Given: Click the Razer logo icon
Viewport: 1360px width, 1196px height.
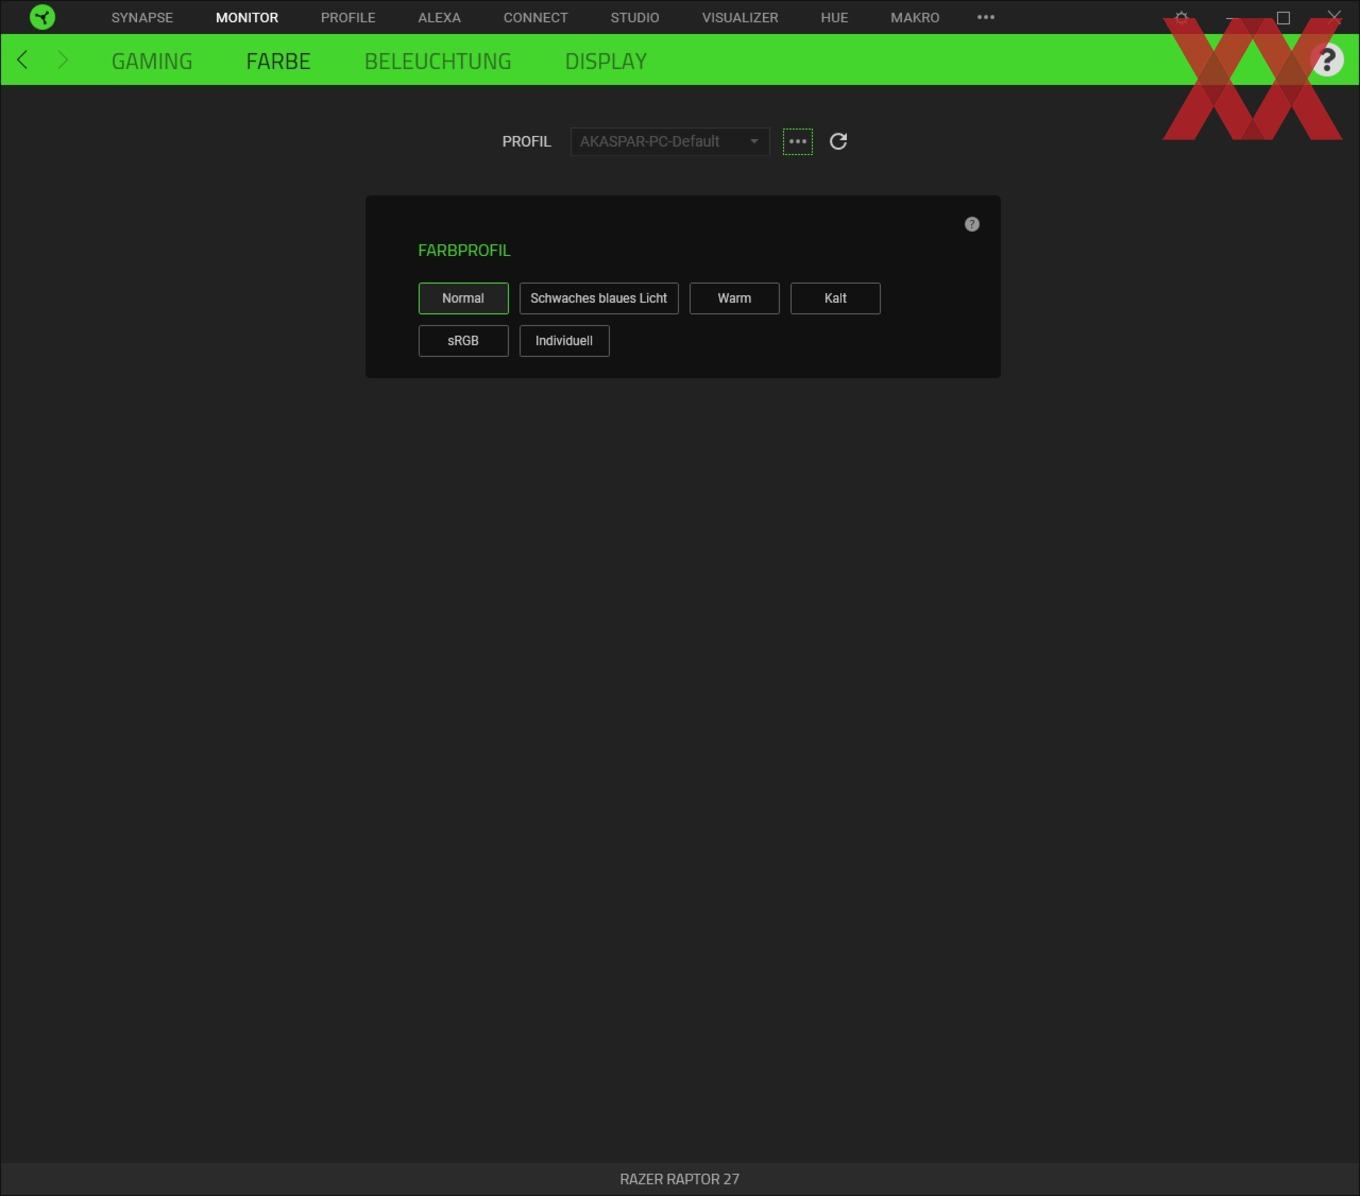Looking at the screenshot, I should (x=42, y=17).
